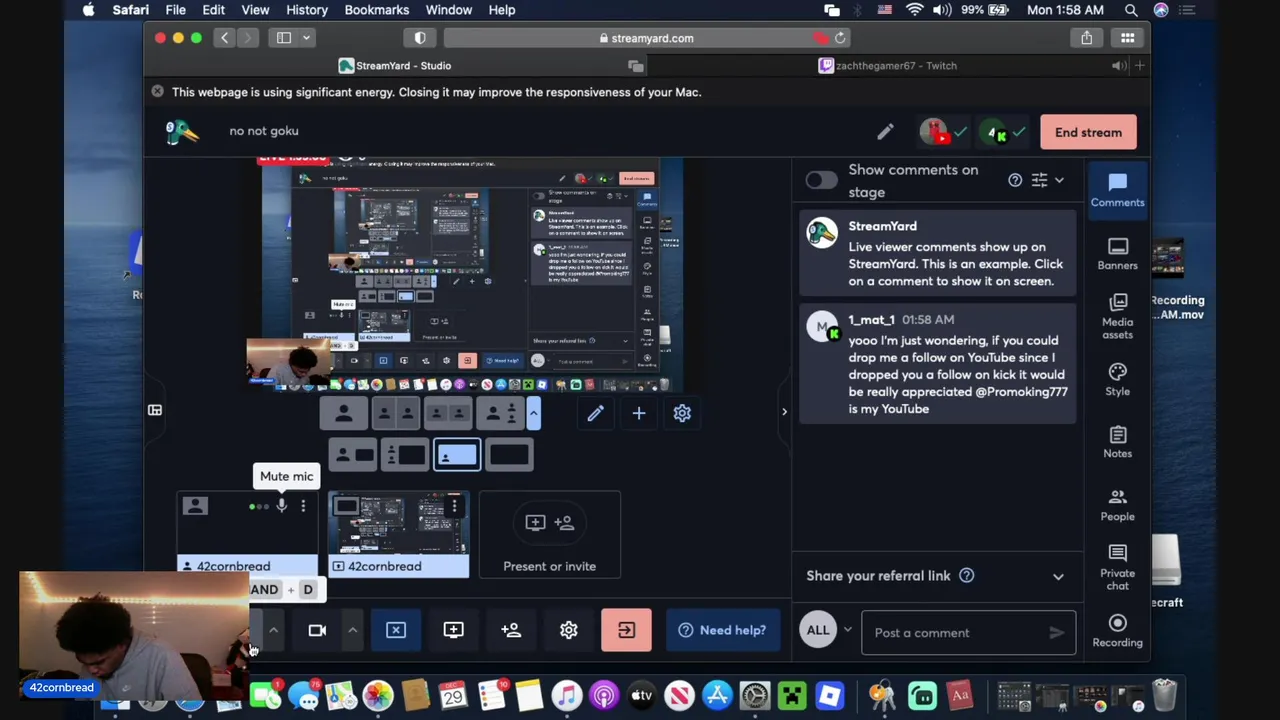Click the present screen button in toolbar

453,630
